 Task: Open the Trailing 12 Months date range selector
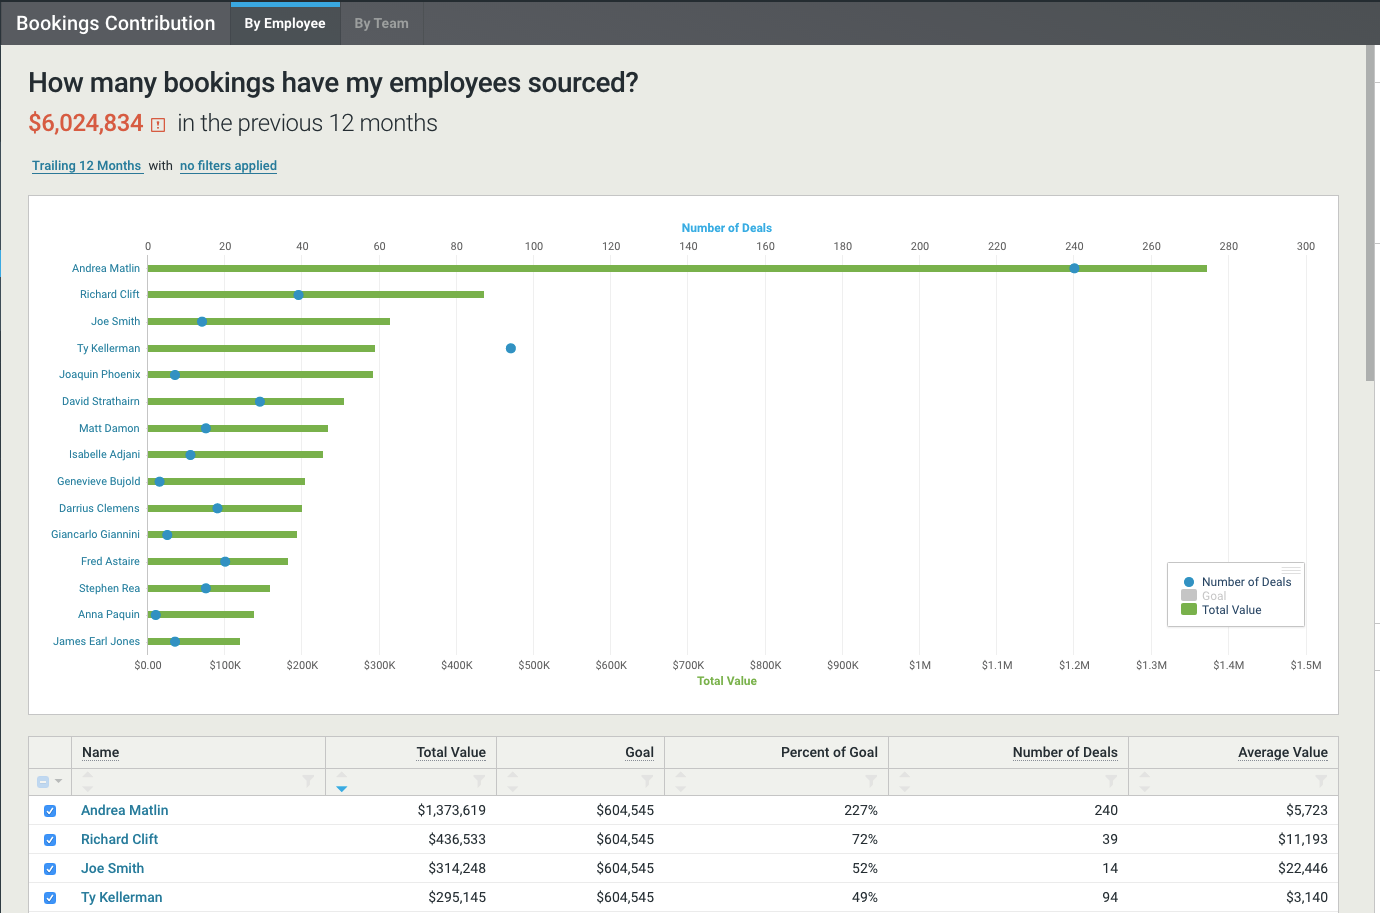click(87, 166)
